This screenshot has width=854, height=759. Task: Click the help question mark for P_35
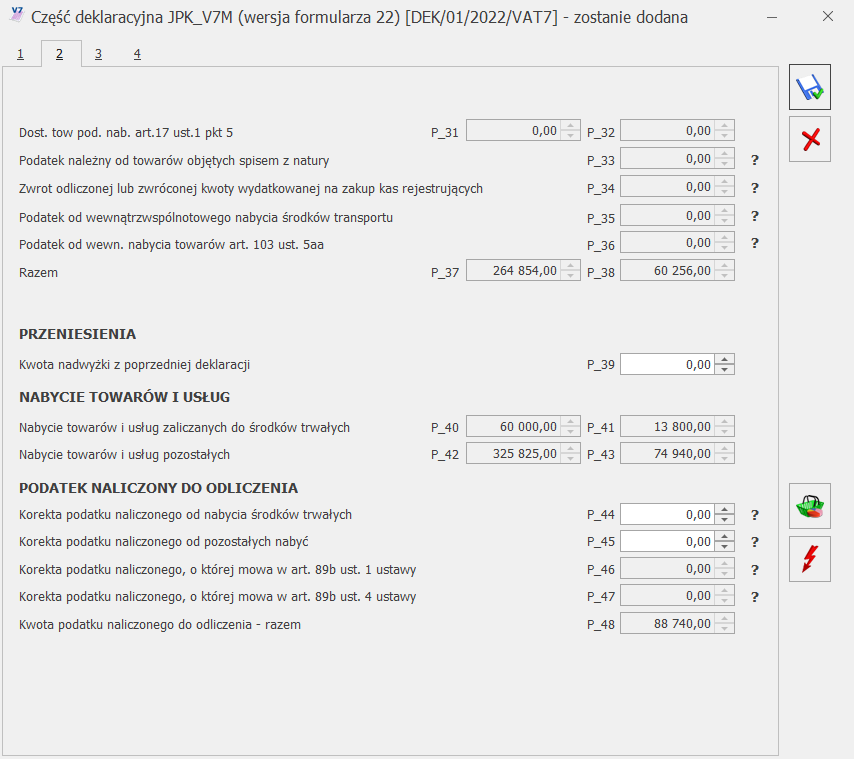pos(755,216)
